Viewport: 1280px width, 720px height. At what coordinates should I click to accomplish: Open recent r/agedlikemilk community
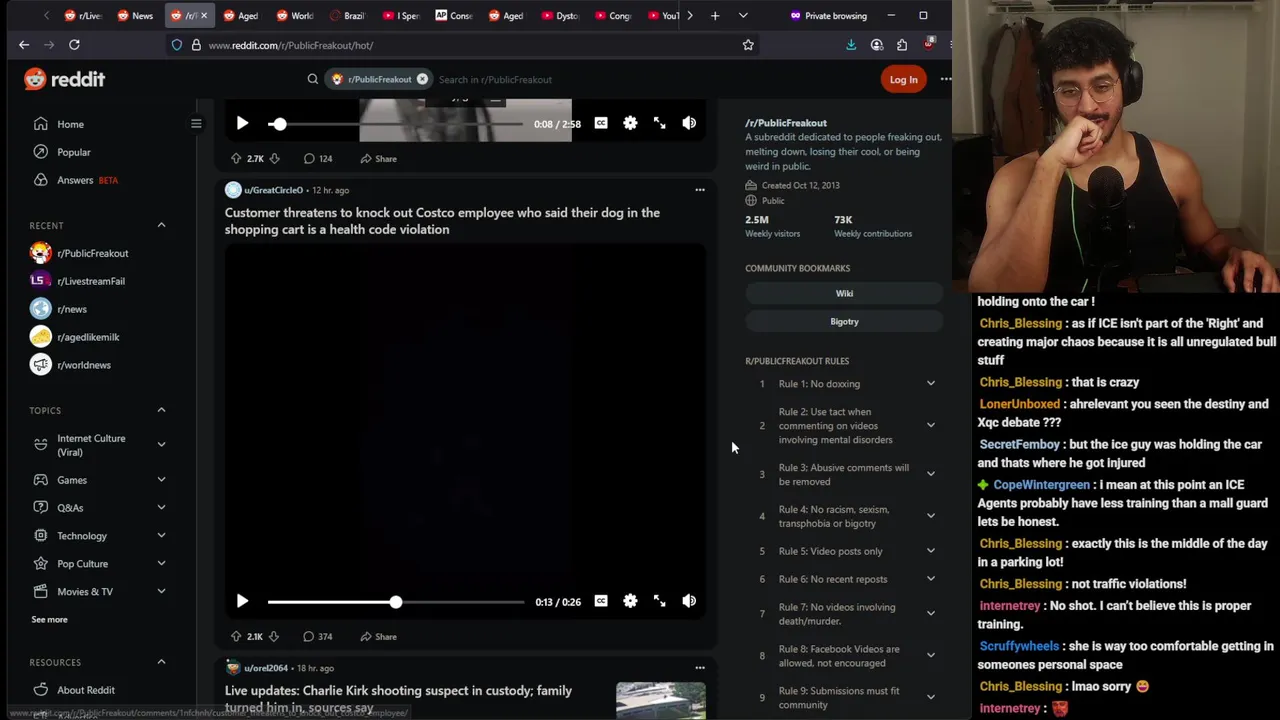pyautogui.click(x=88, y=337)
